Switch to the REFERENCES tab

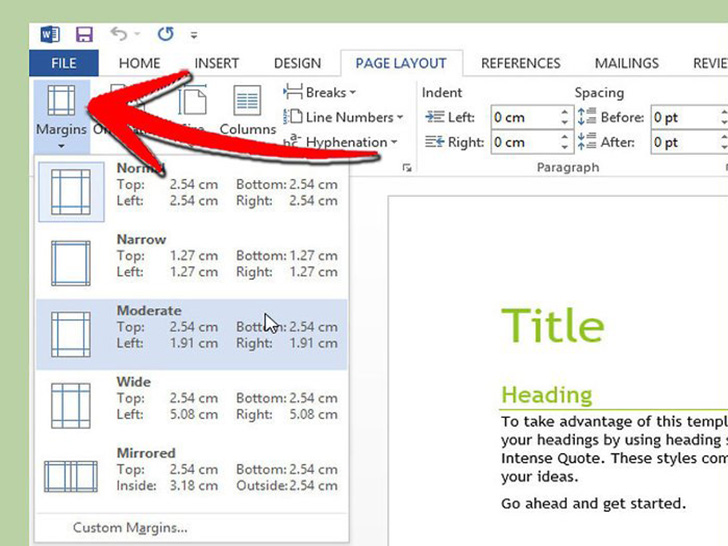520,63
